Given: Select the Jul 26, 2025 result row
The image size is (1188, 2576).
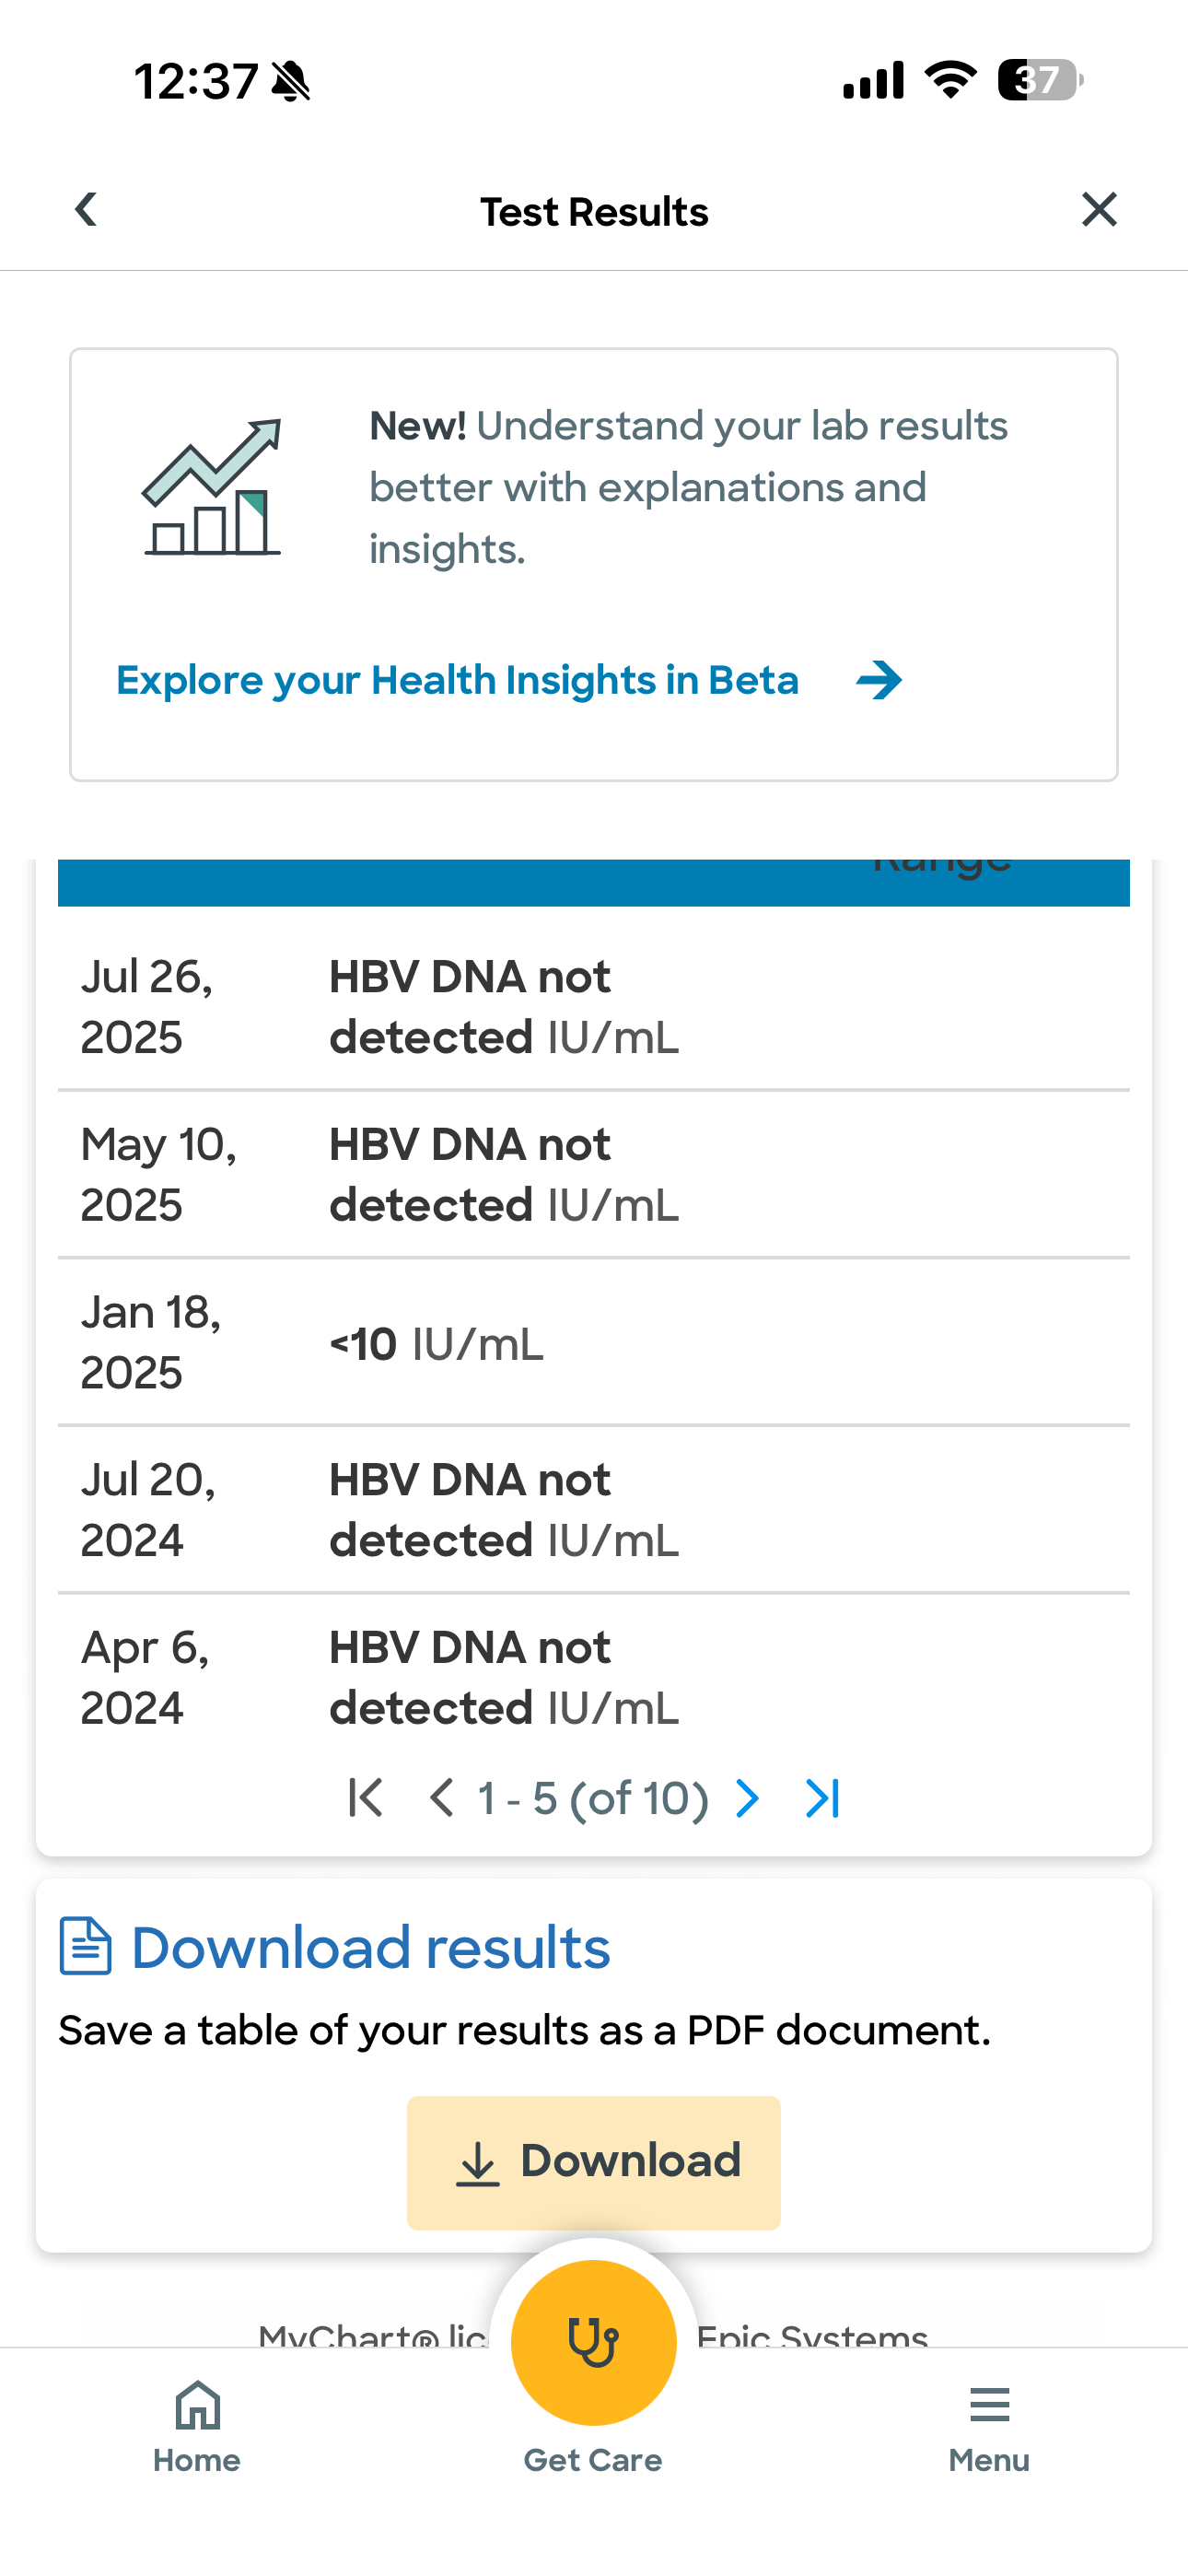Looking at the screenshot, I should pyautogui.click(x=593, y=1007).
